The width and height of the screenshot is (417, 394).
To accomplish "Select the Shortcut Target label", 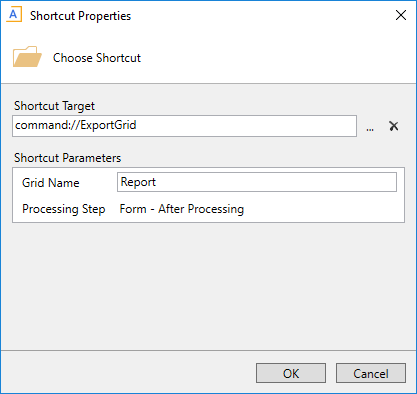I will pos(54,106).
